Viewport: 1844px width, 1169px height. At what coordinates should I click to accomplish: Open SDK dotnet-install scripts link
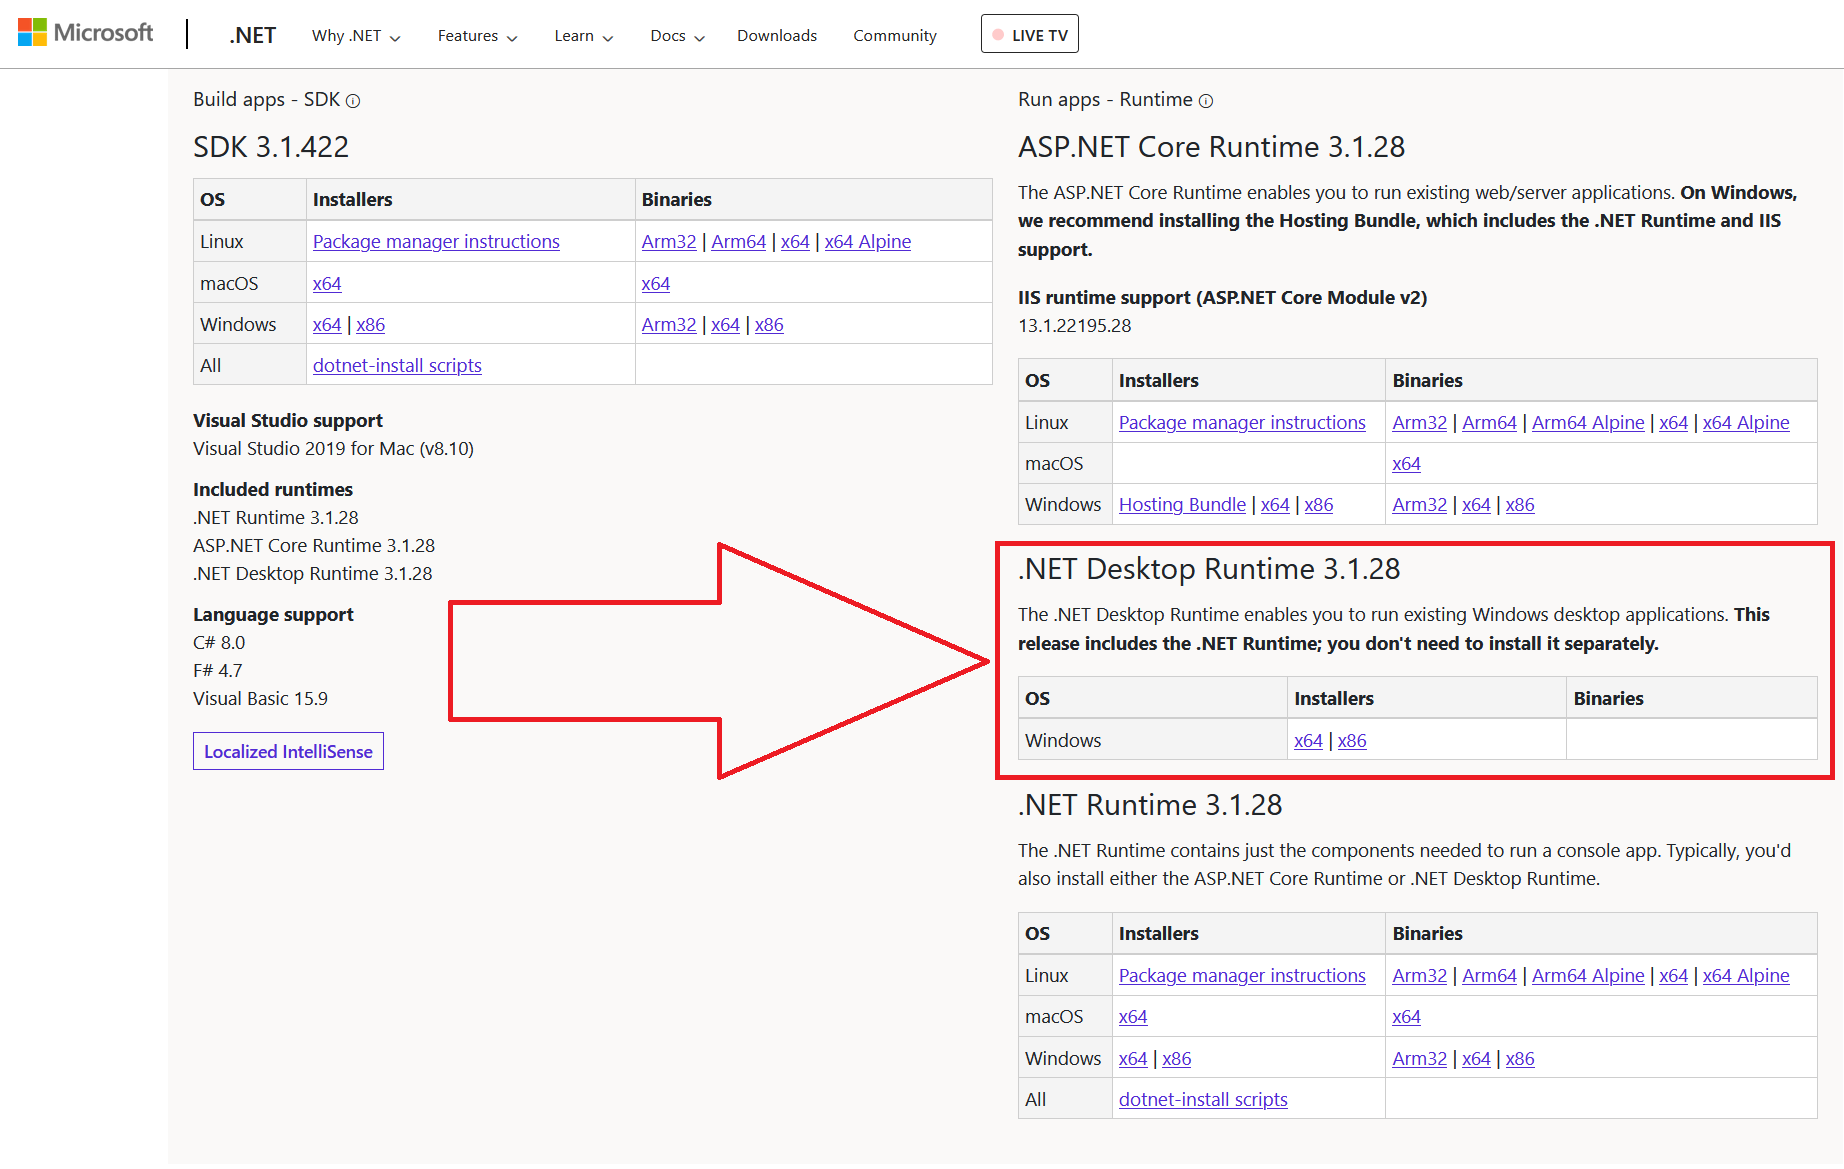[397, 366]
